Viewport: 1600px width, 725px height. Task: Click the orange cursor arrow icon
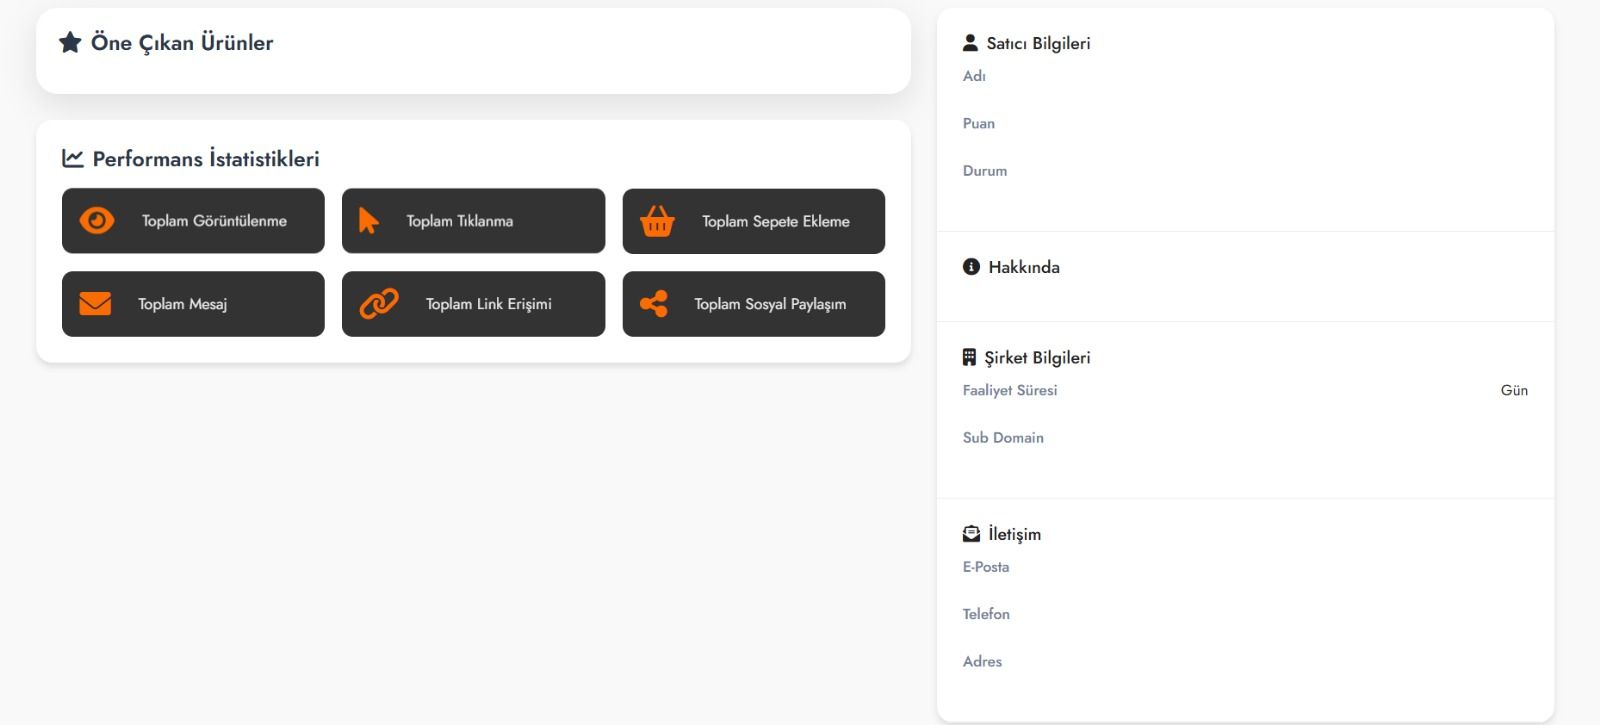pyautogui.click(x=368, y=221)
